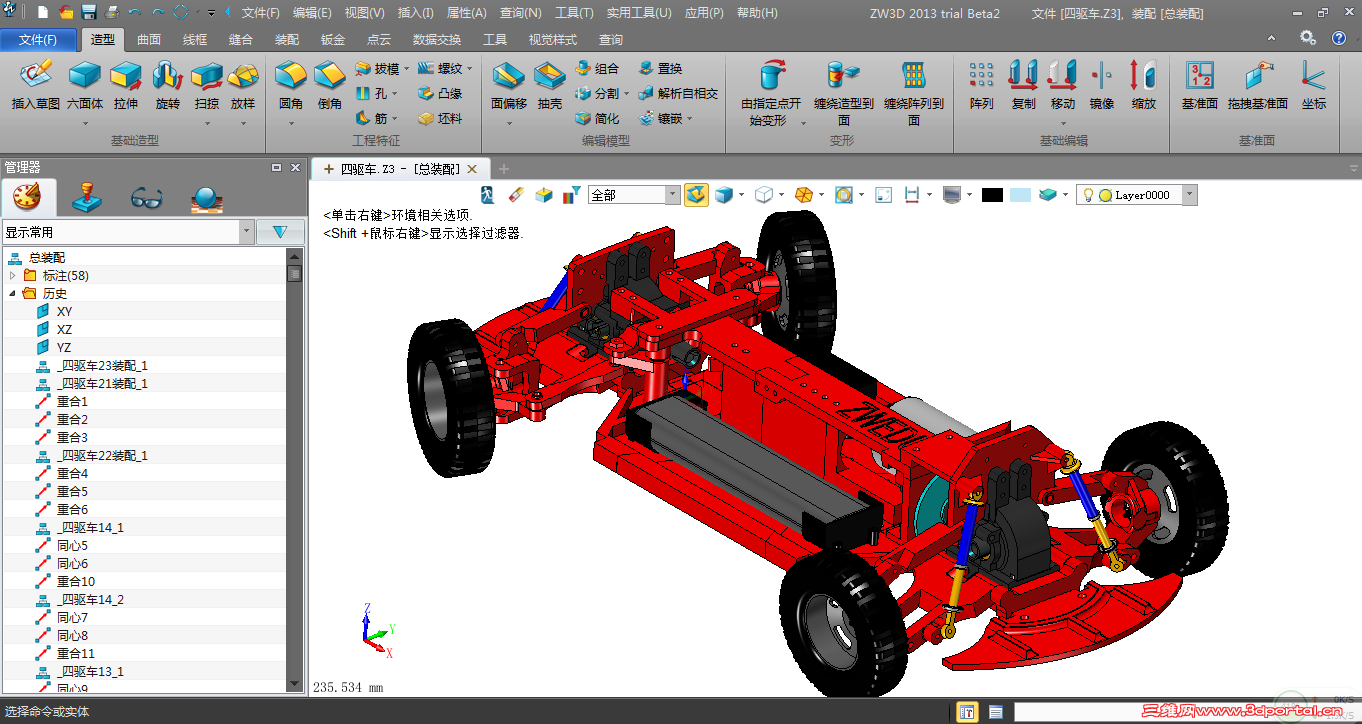This screenshot has height=724, width=1362.
Task: Click the blue 文件(F) button
Action: [38, 40]
